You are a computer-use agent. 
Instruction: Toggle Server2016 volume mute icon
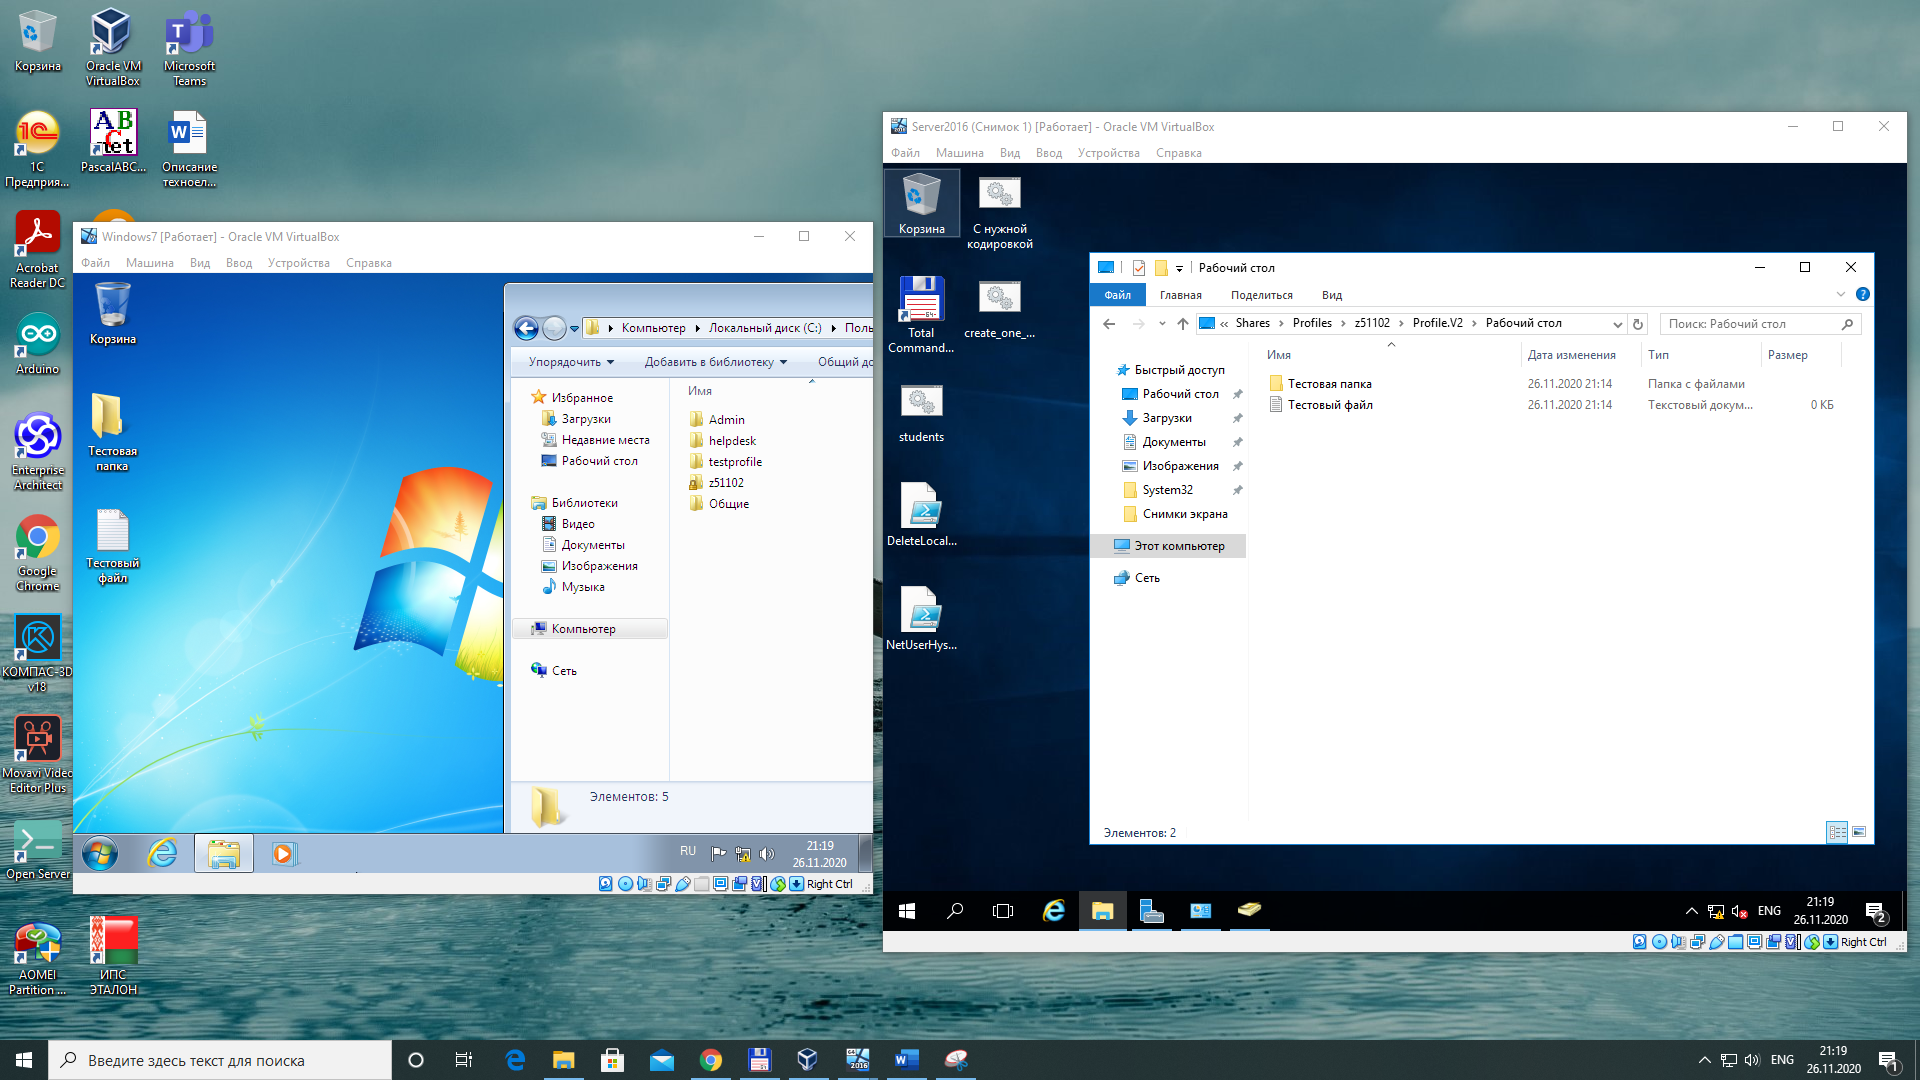tap(1739, 911)
